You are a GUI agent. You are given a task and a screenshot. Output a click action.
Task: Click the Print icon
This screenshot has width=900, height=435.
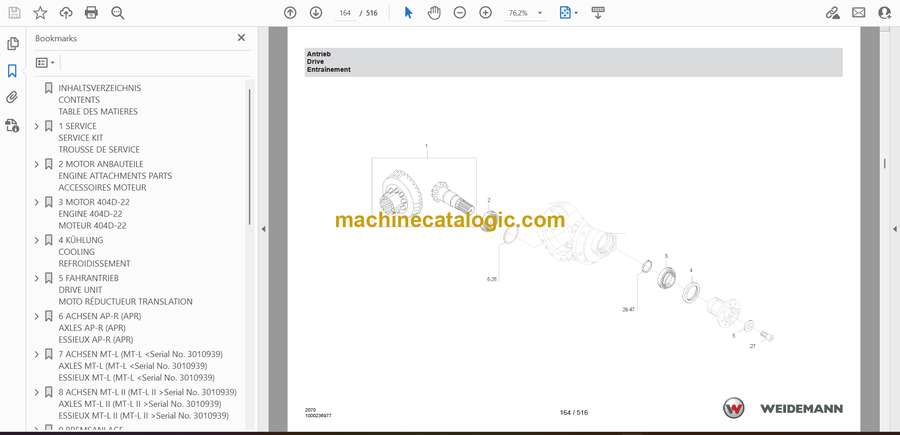tap(91, 13)
